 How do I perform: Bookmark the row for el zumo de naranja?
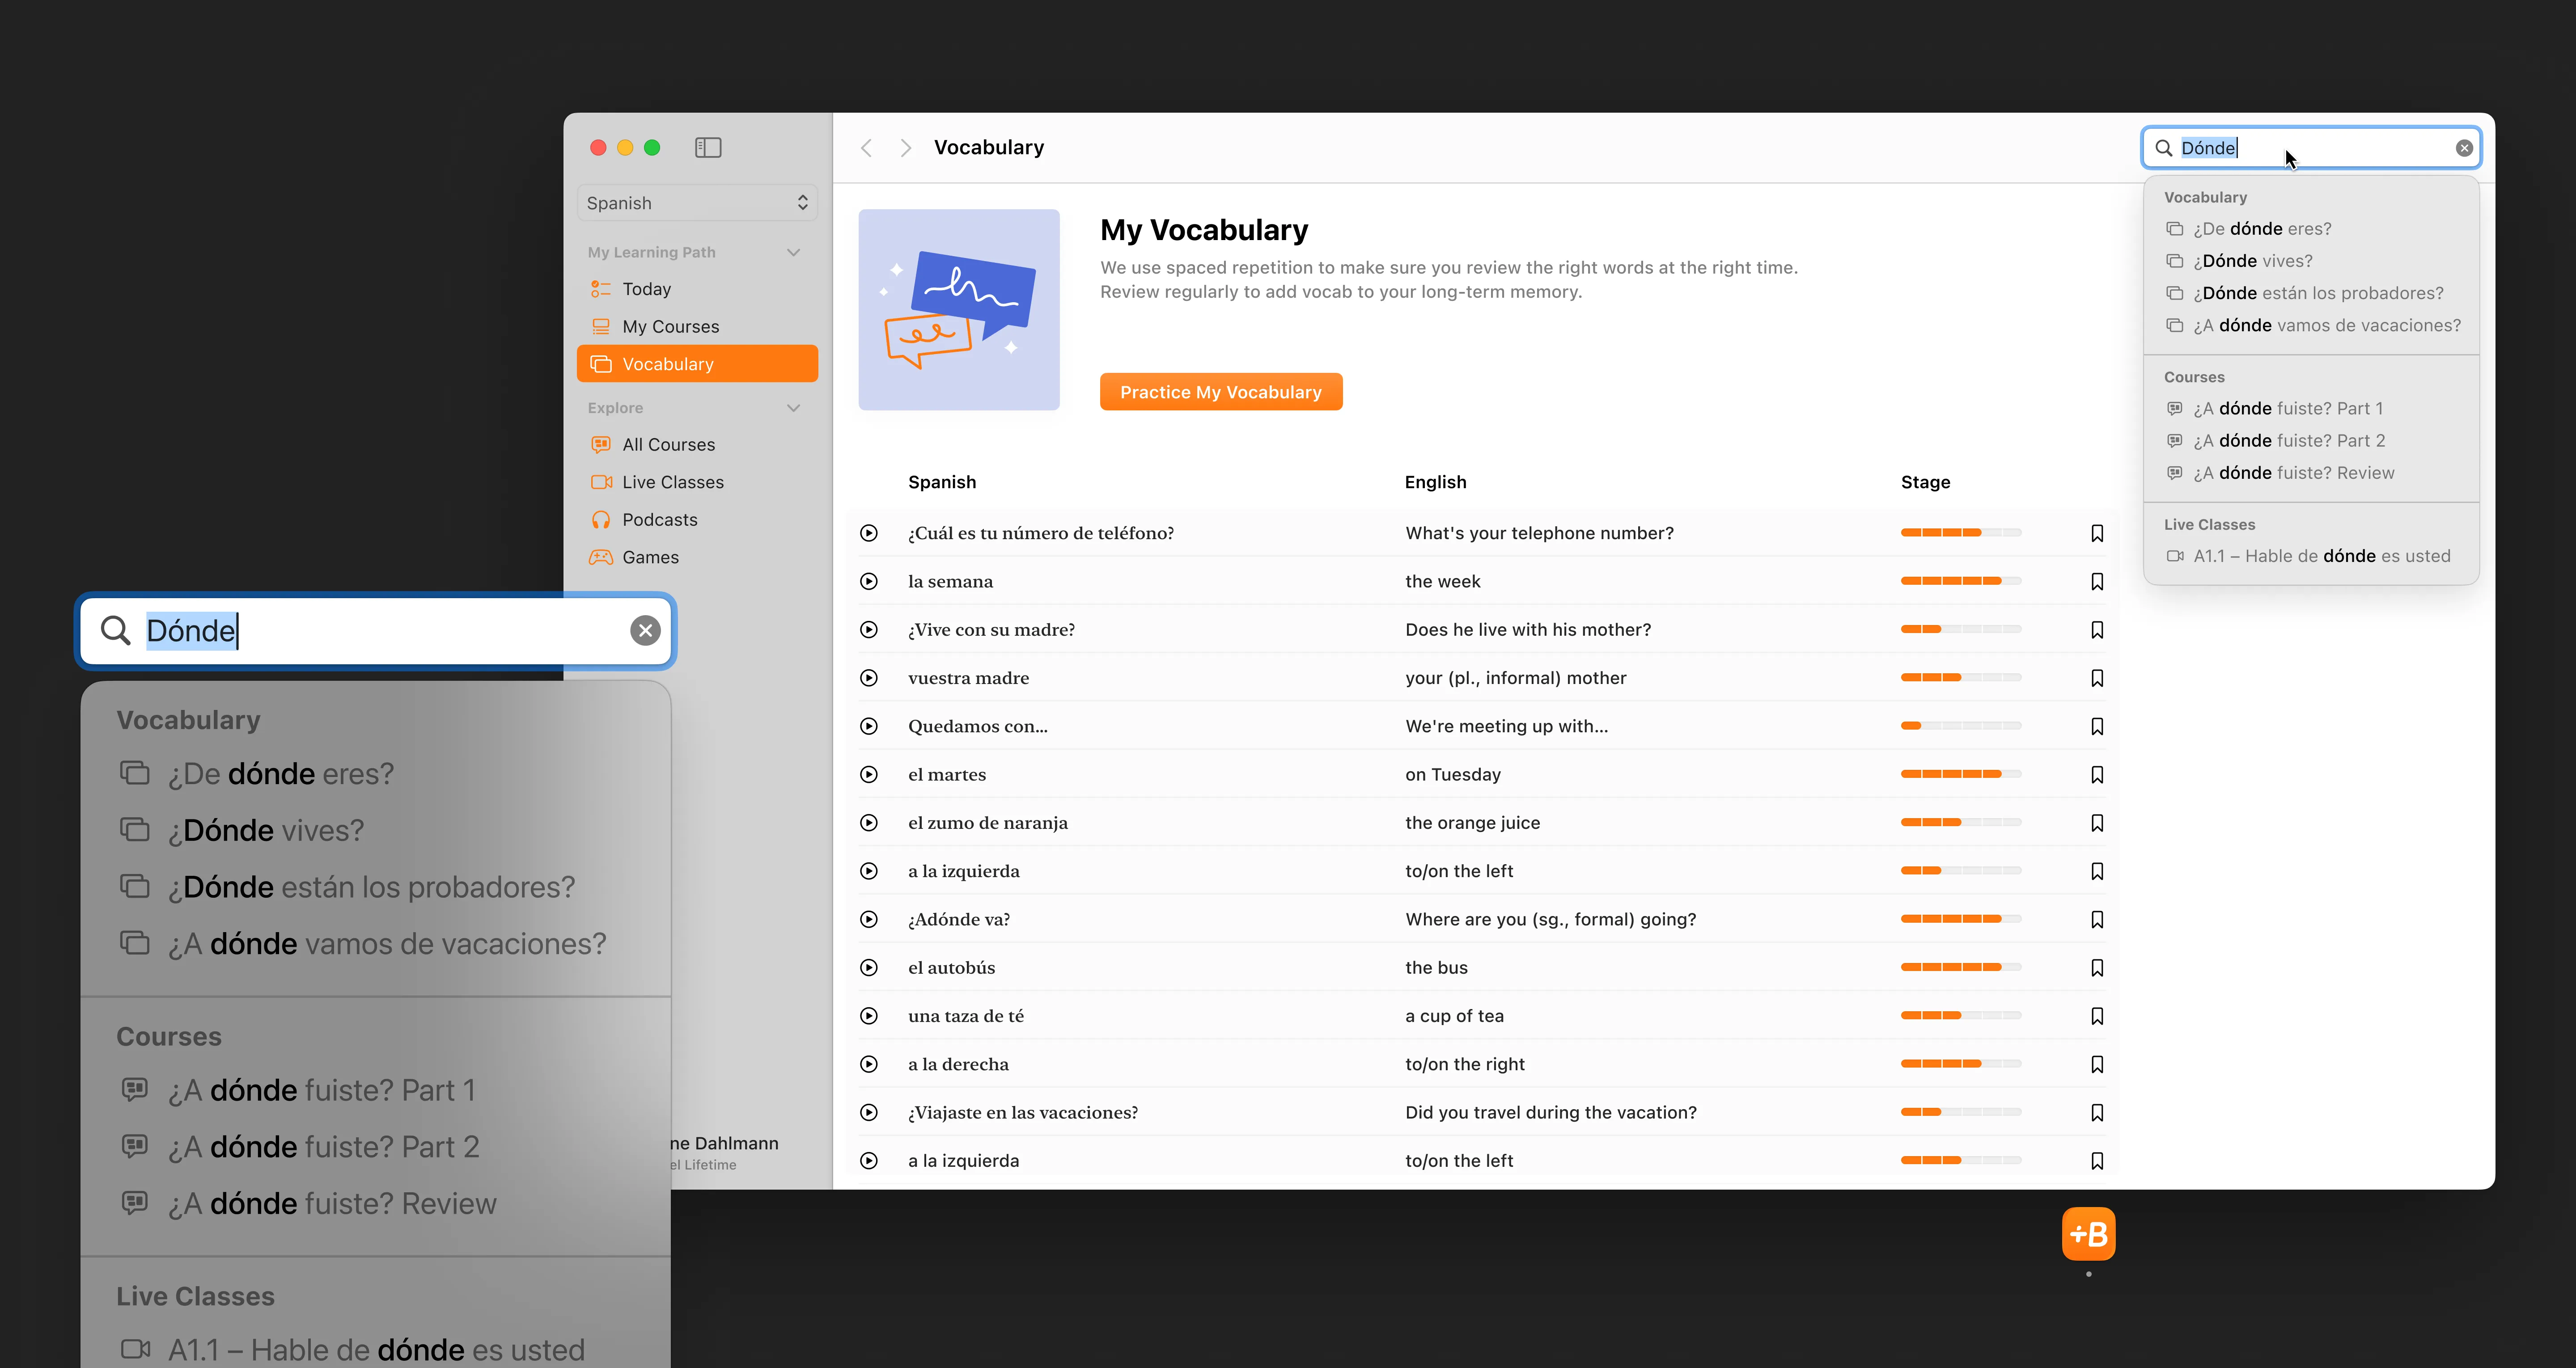(2097, 822)
